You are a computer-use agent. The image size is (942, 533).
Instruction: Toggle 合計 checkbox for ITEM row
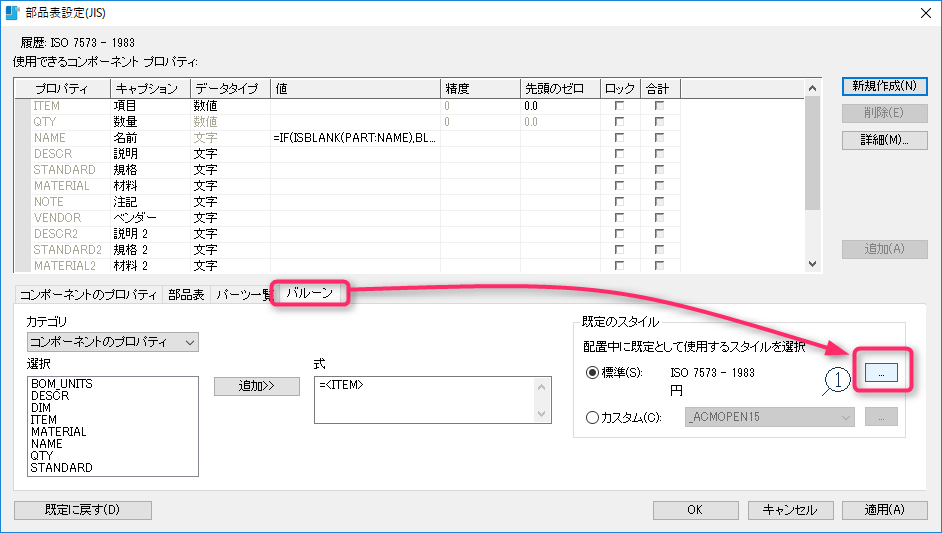[660, 106]
